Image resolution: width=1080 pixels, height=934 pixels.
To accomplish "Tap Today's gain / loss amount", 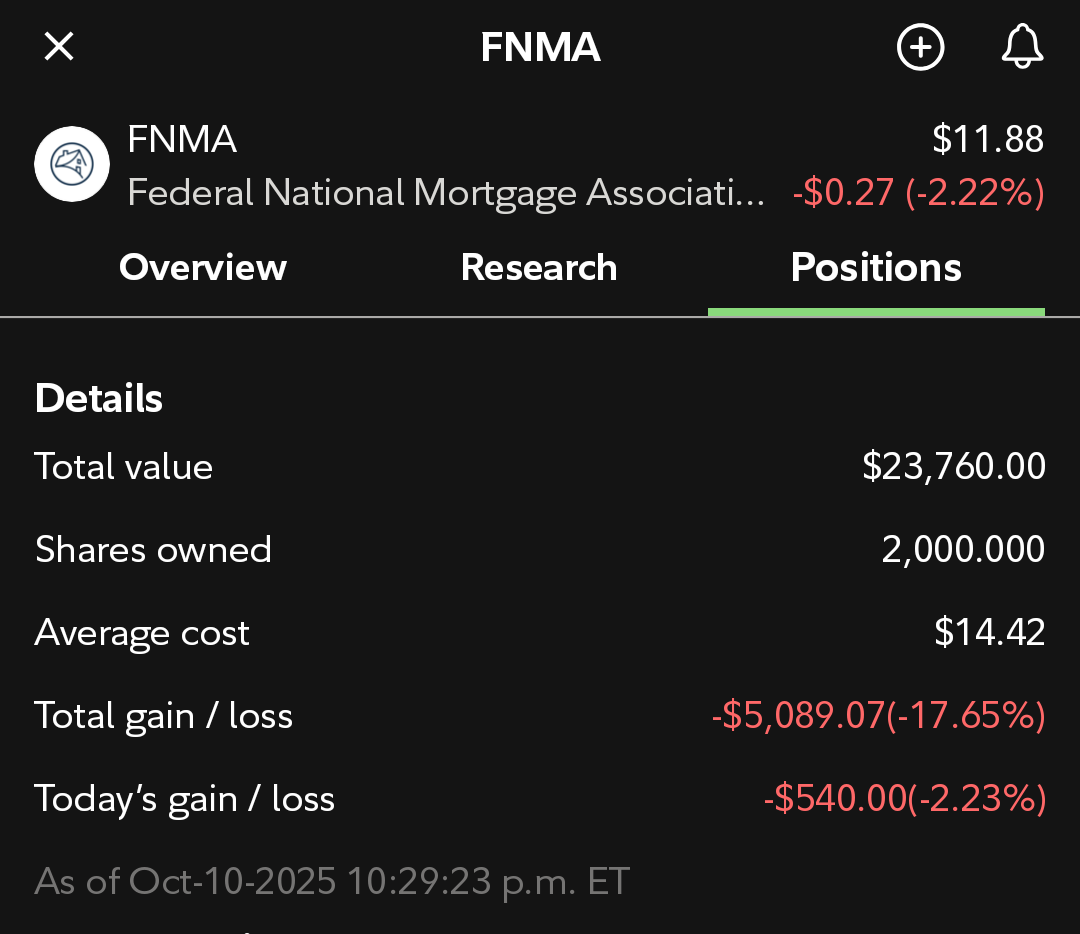I will pyautogui.click(x=904, y=799).
